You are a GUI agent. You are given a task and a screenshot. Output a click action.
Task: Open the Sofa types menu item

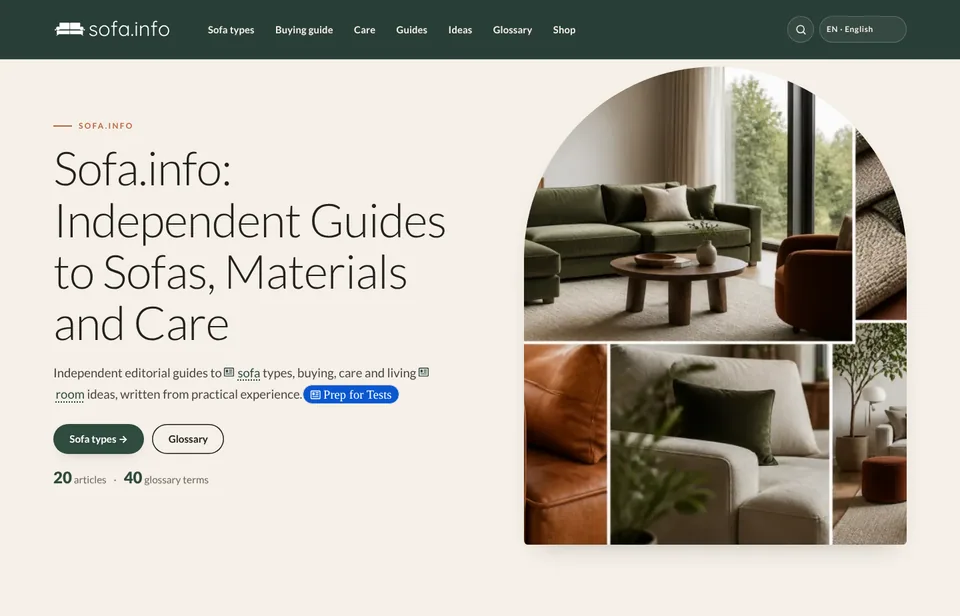[231, 29]
